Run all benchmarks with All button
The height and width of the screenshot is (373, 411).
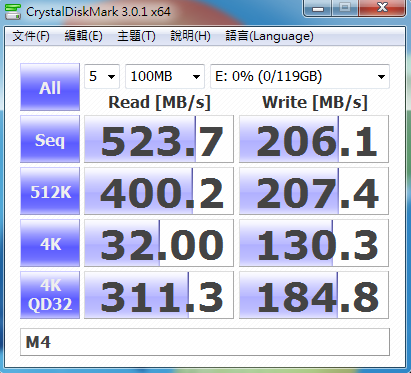point(50,87)
